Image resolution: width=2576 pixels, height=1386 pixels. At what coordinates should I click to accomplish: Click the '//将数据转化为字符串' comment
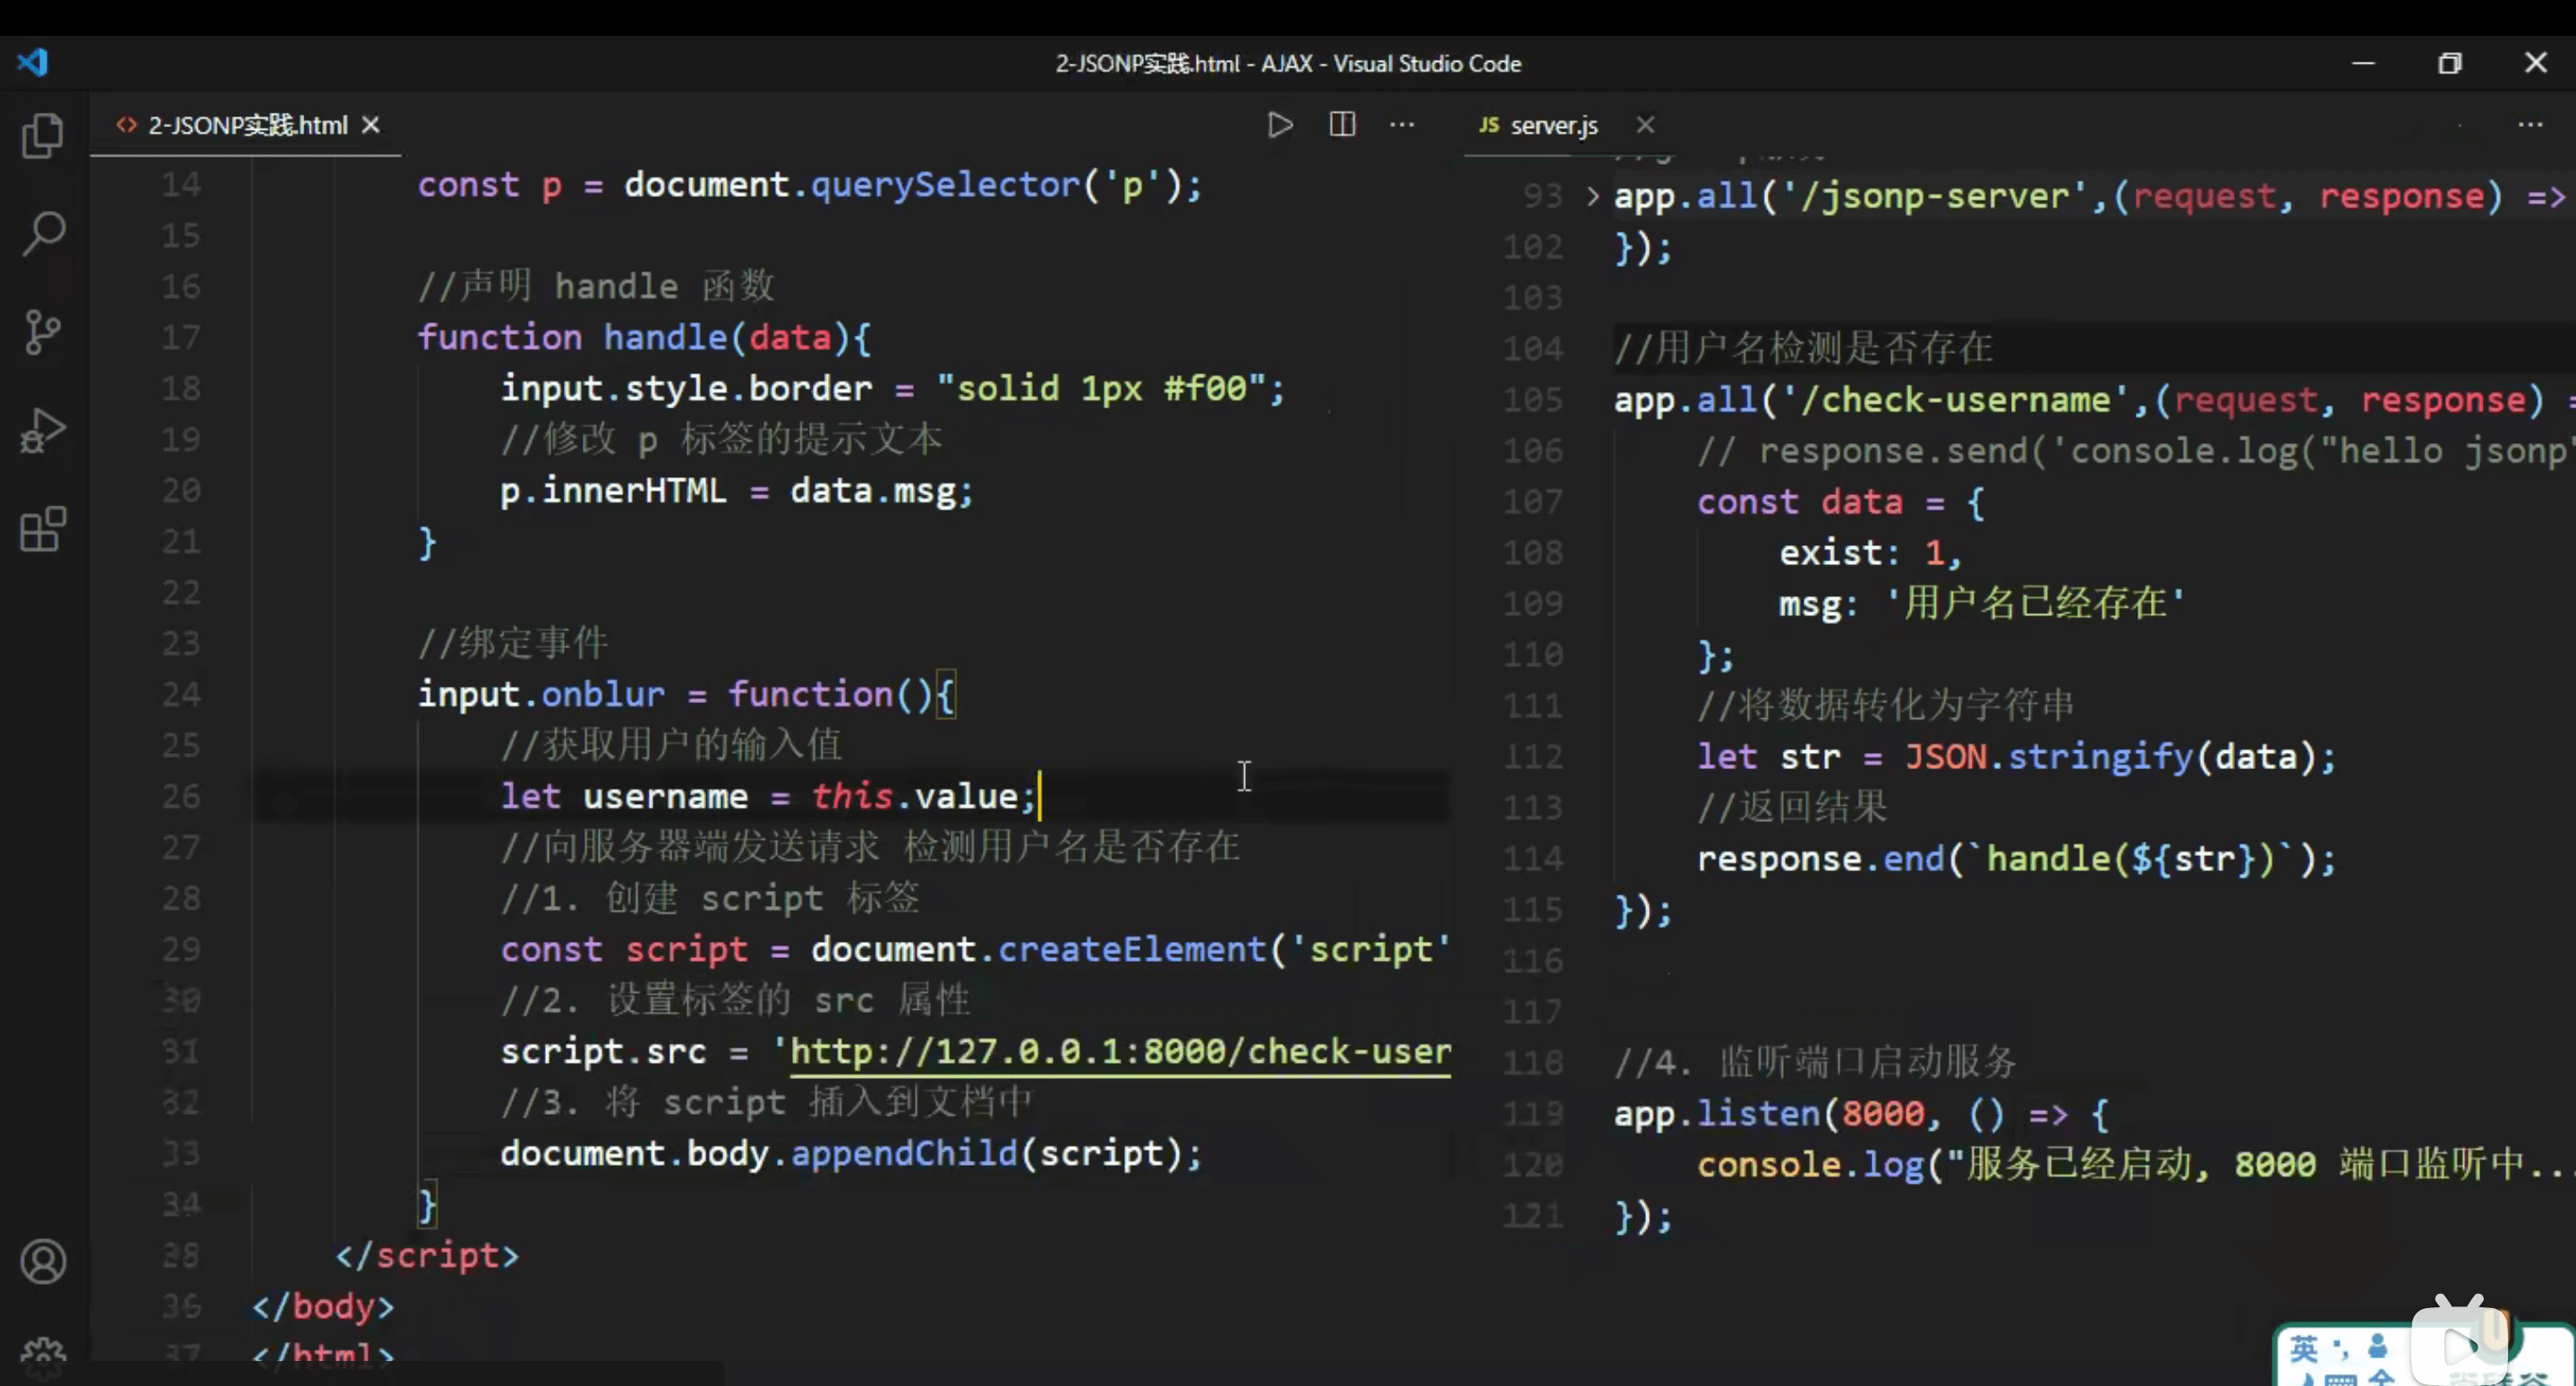point(1886,706)
